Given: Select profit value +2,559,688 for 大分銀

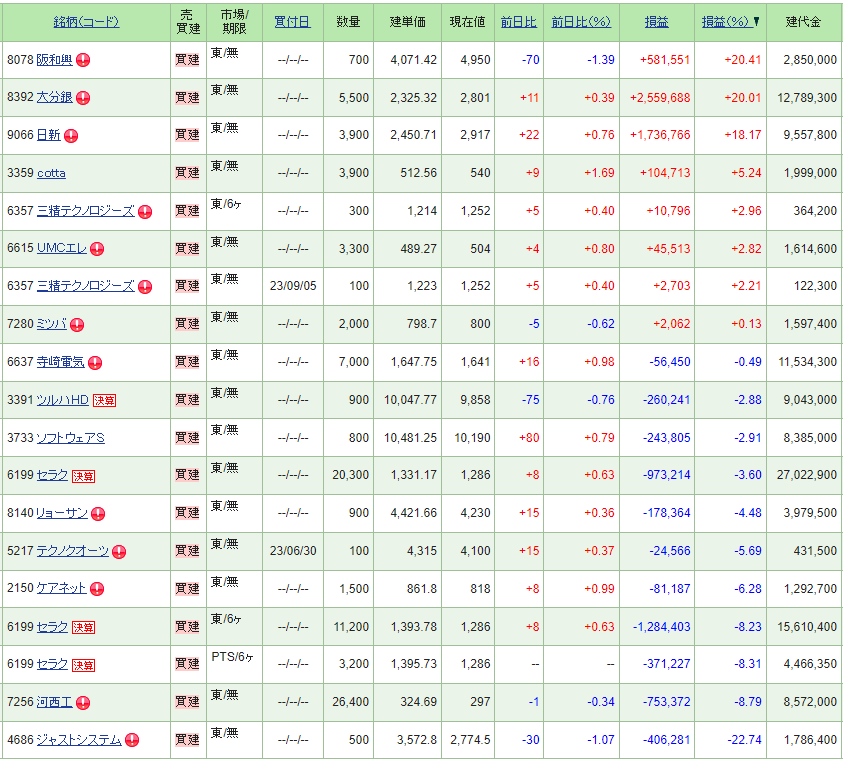Looking at the screenshot, I should click(x=660, y=98).
